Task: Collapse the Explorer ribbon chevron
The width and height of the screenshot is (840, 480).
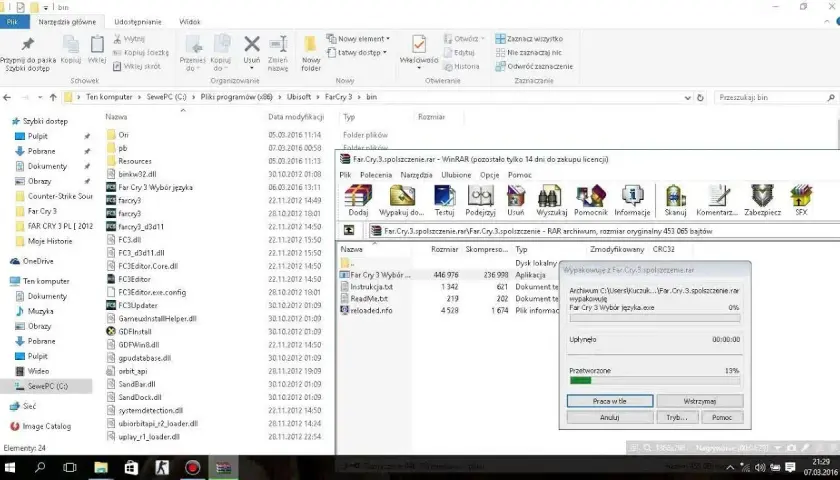Action: [827, 22]
